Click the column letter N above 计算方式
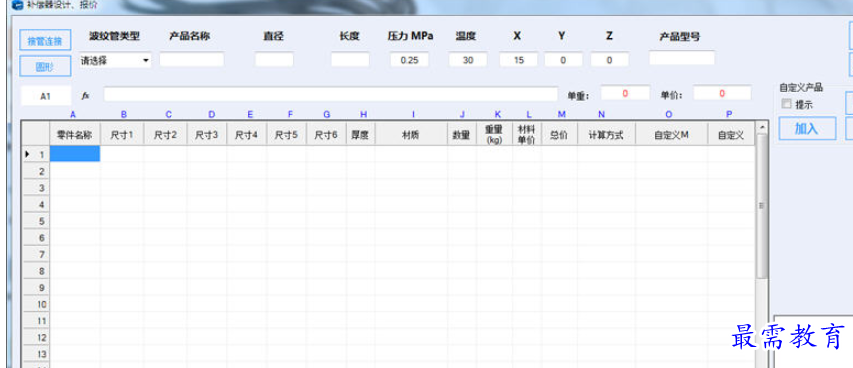 601,114
